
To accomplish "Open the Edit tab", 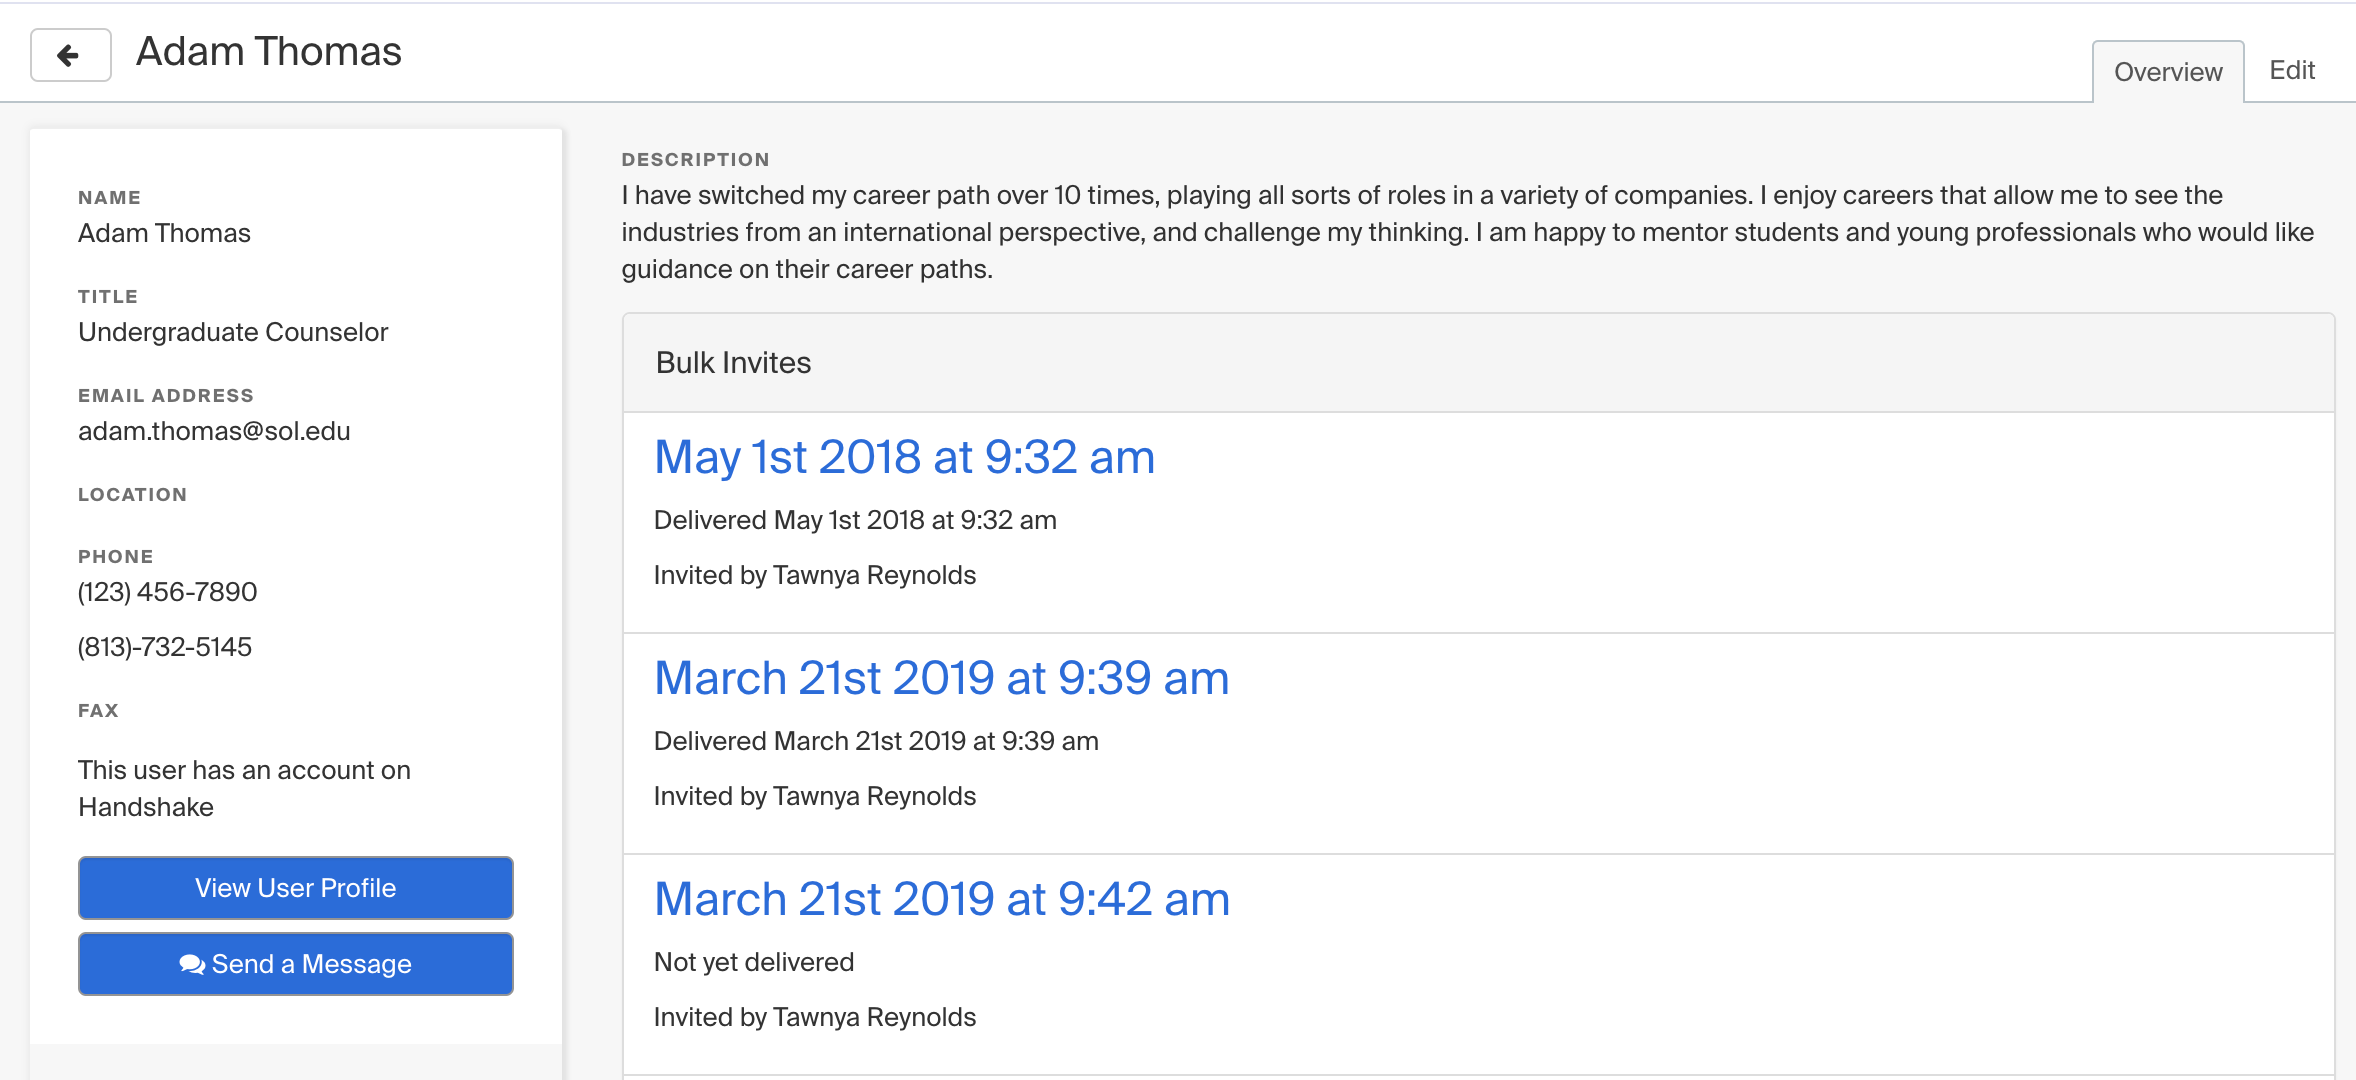I will (2291, 70).
